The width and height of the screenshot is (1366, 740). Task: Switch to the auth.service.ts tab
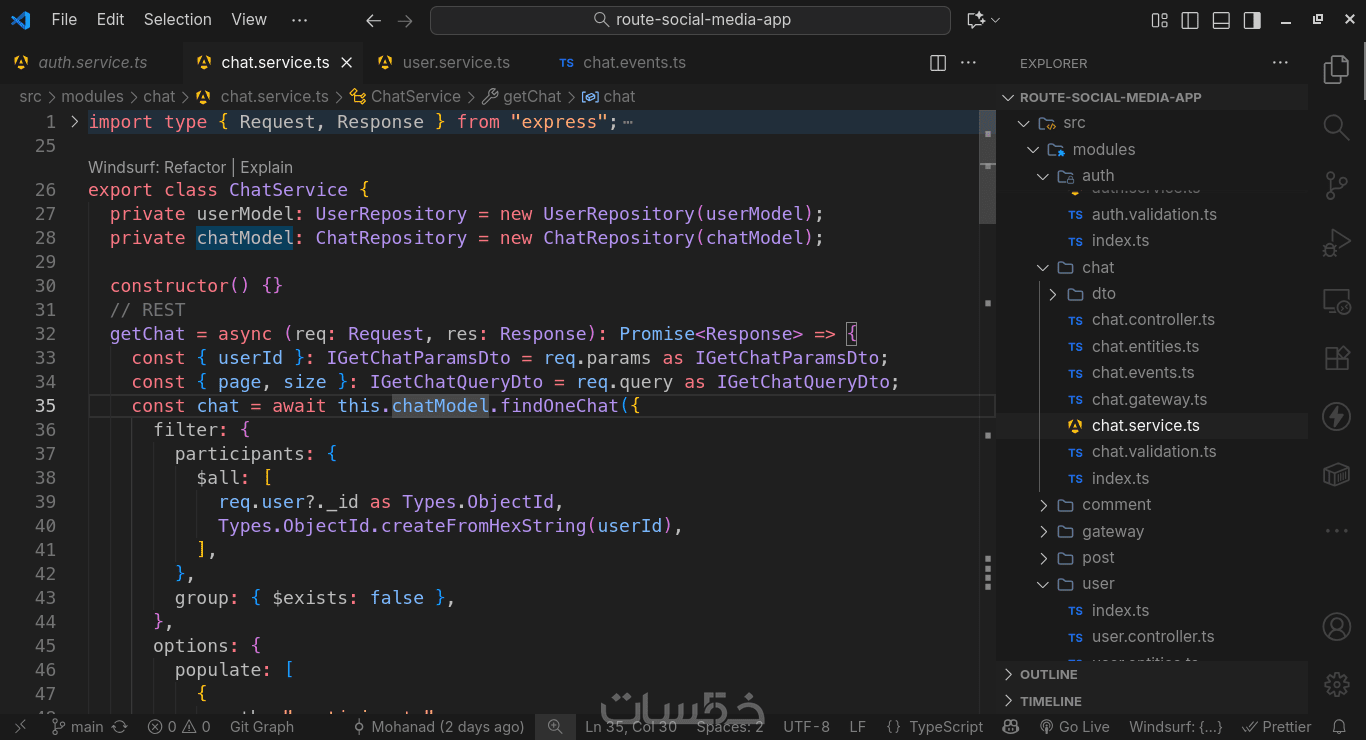pos(92,63)
